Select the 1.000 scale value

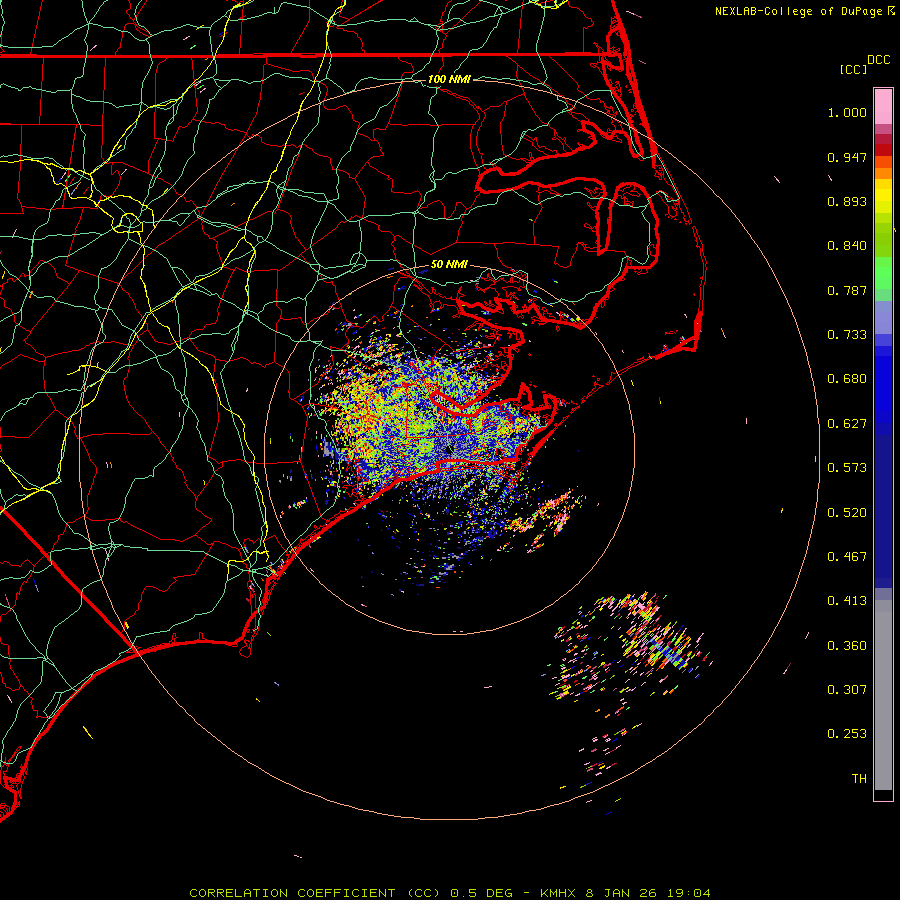847,112
